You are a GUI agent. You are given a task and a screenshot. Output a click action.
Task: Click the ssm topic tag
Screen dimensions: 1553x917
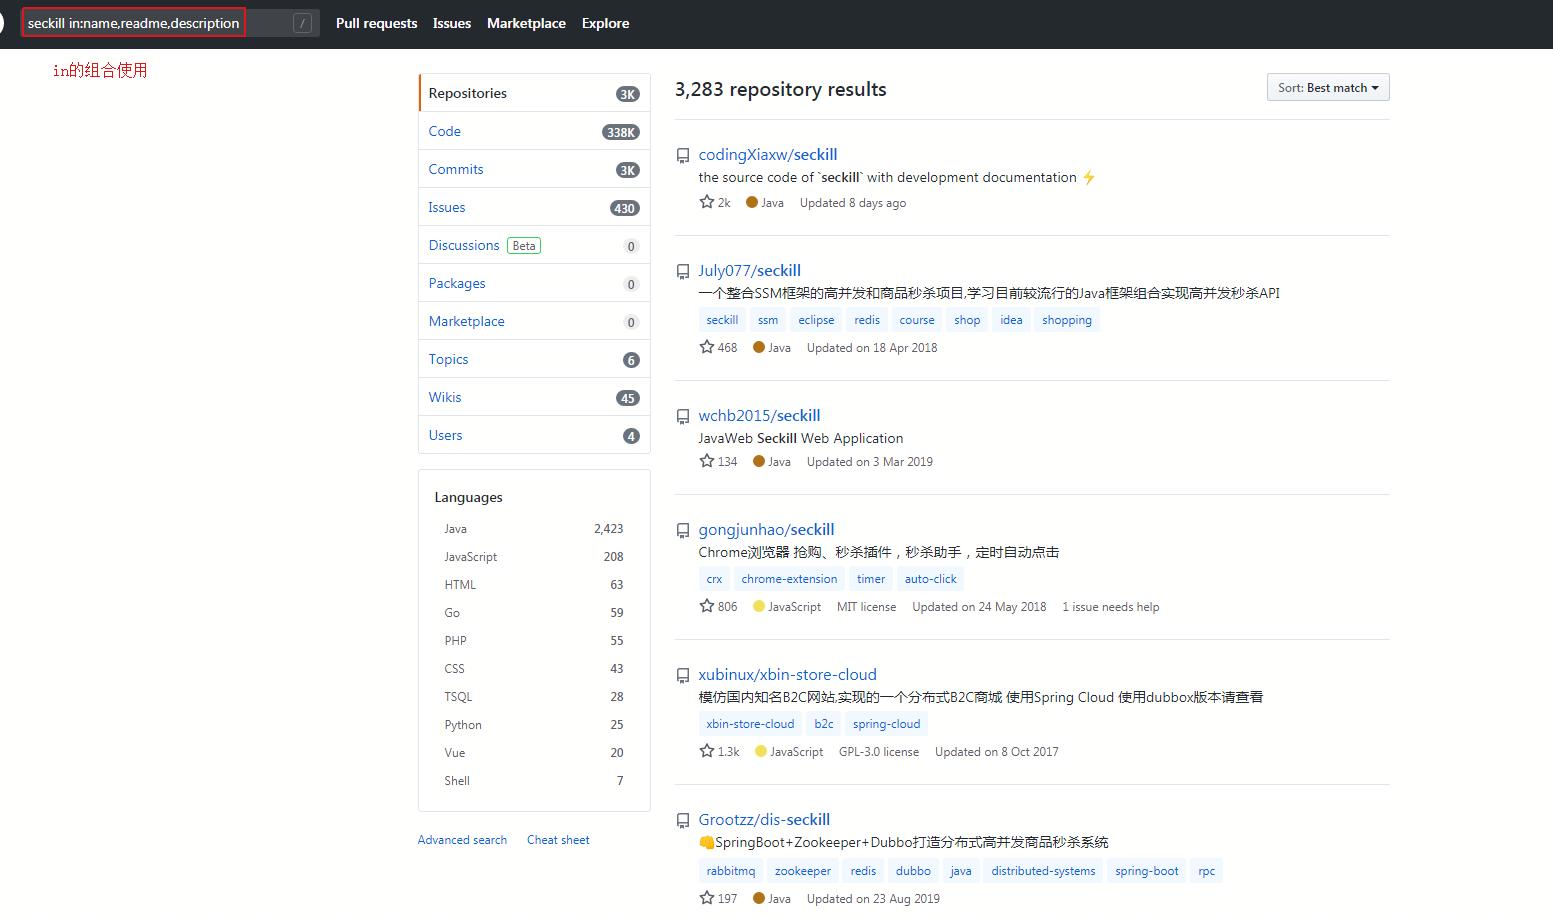click(768, 320)
